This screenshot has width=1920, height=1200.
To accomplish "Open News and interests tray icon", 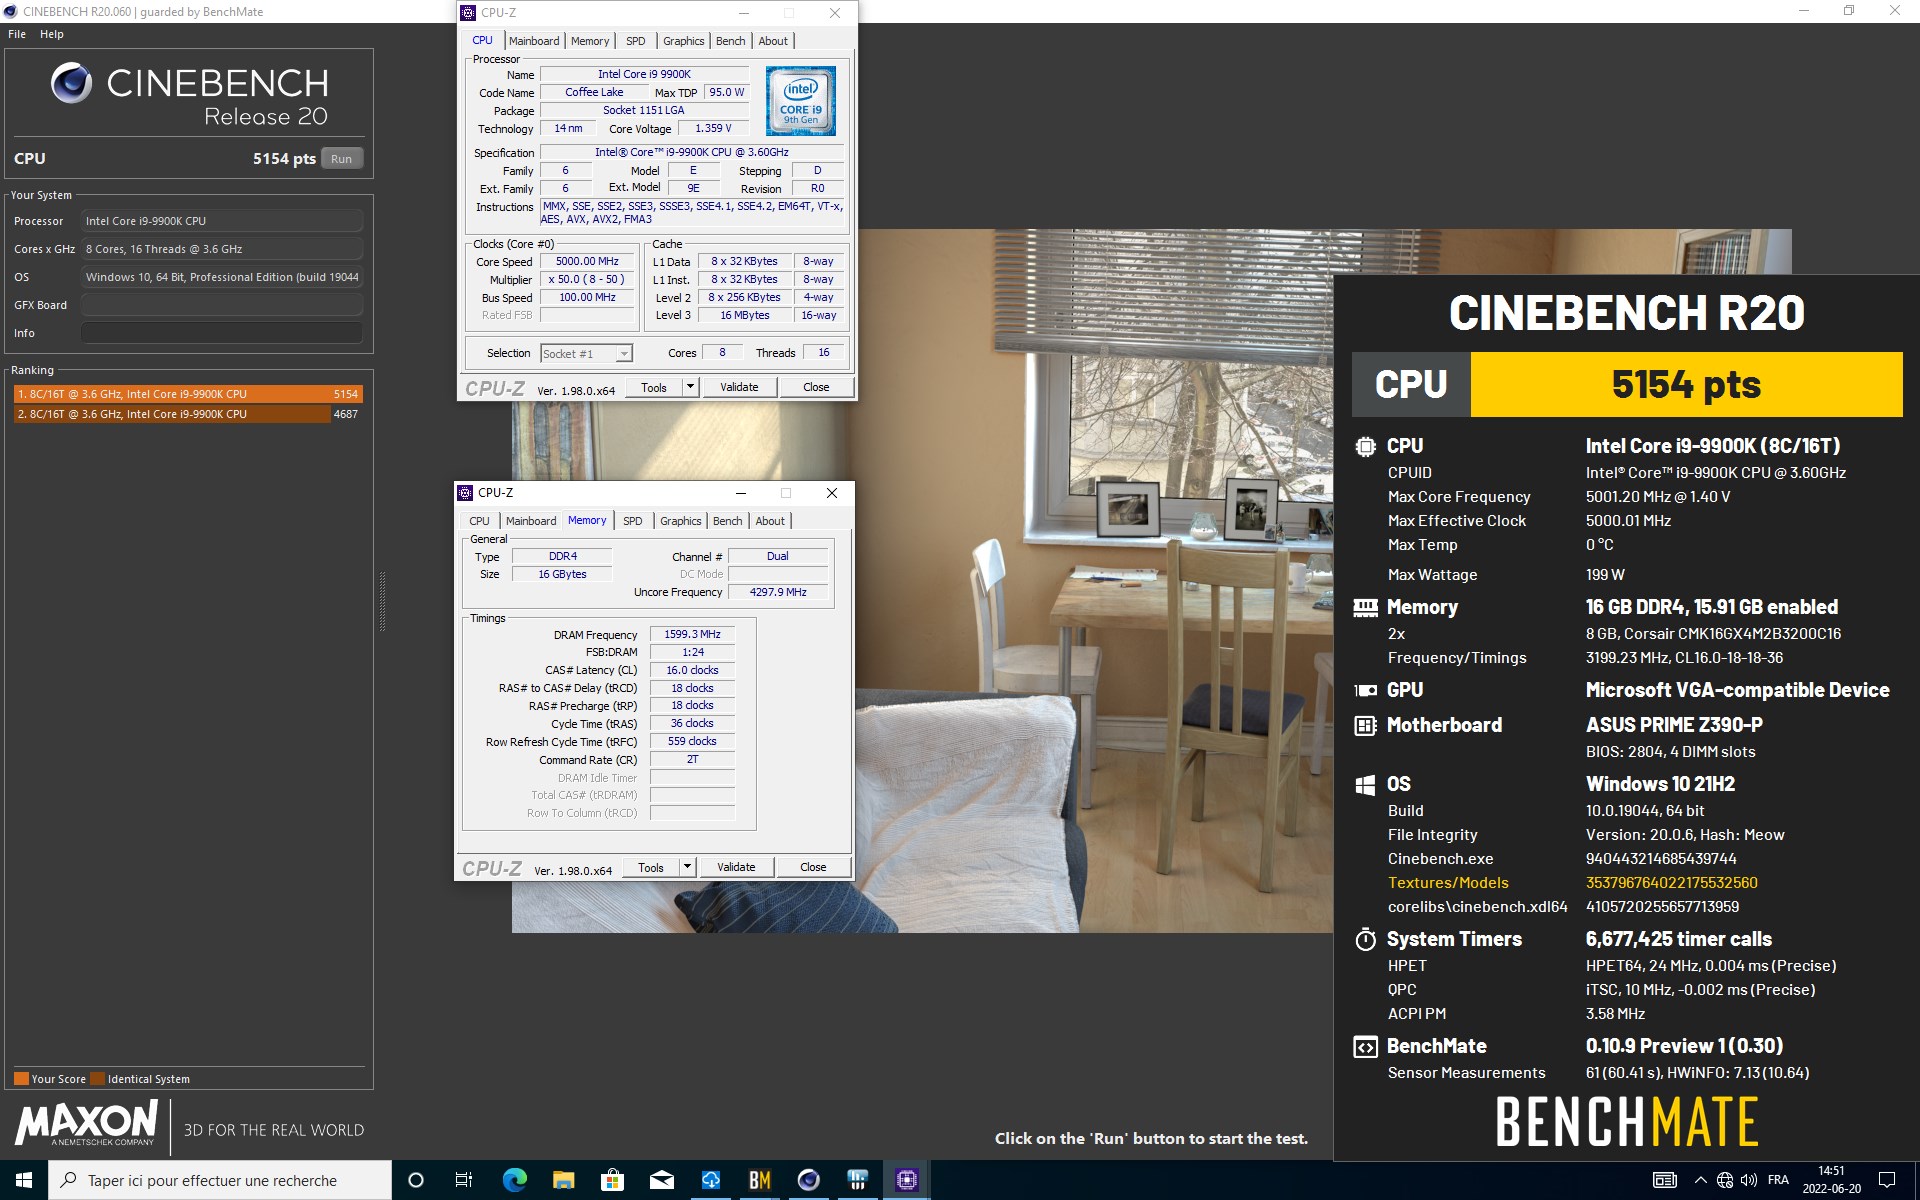I will tap(1664, 1180).
